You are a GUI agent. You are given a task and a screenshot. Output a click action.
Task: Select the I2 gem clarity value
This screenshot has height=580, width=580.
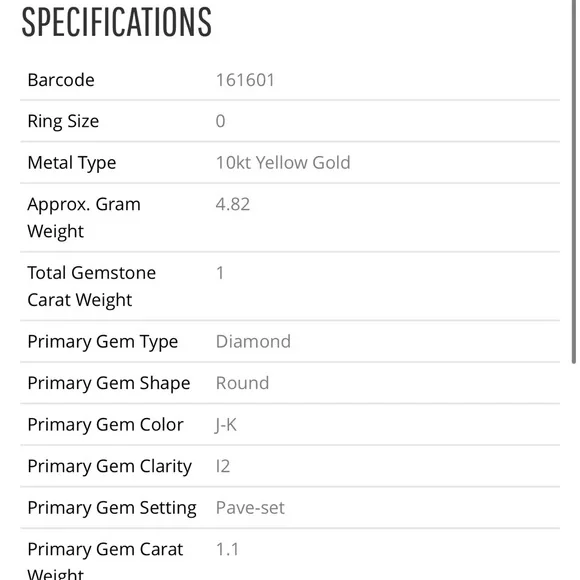(223, 466)
